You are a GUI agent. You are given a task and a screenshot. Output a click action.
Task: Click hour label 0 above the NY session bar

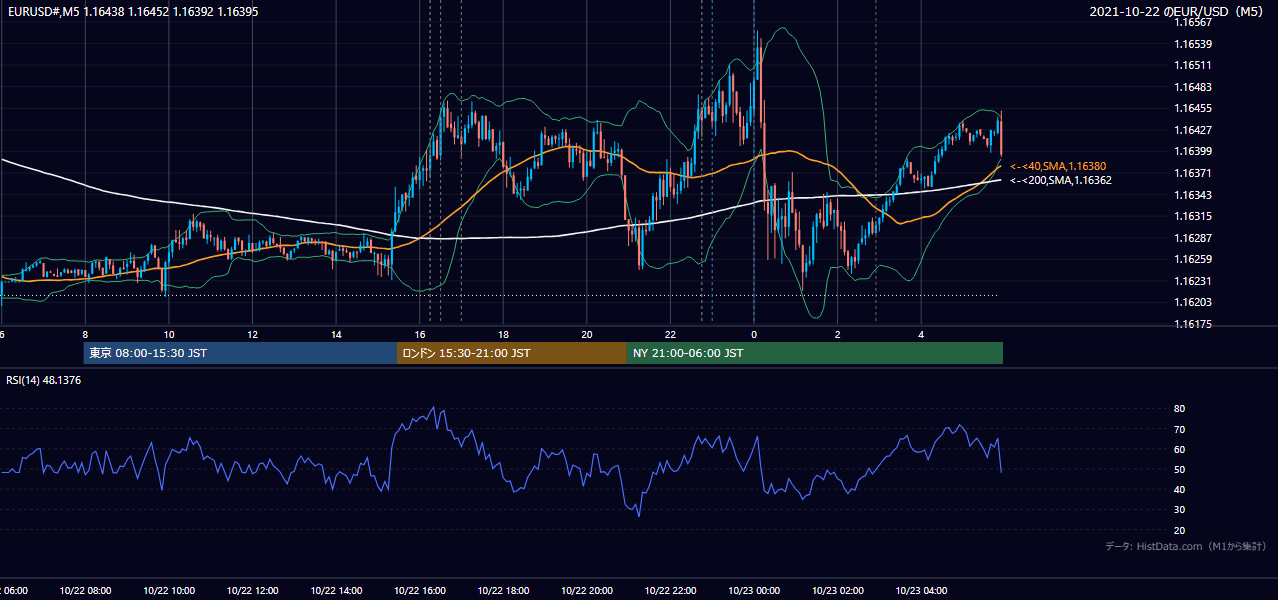click(x=754, y=334)
